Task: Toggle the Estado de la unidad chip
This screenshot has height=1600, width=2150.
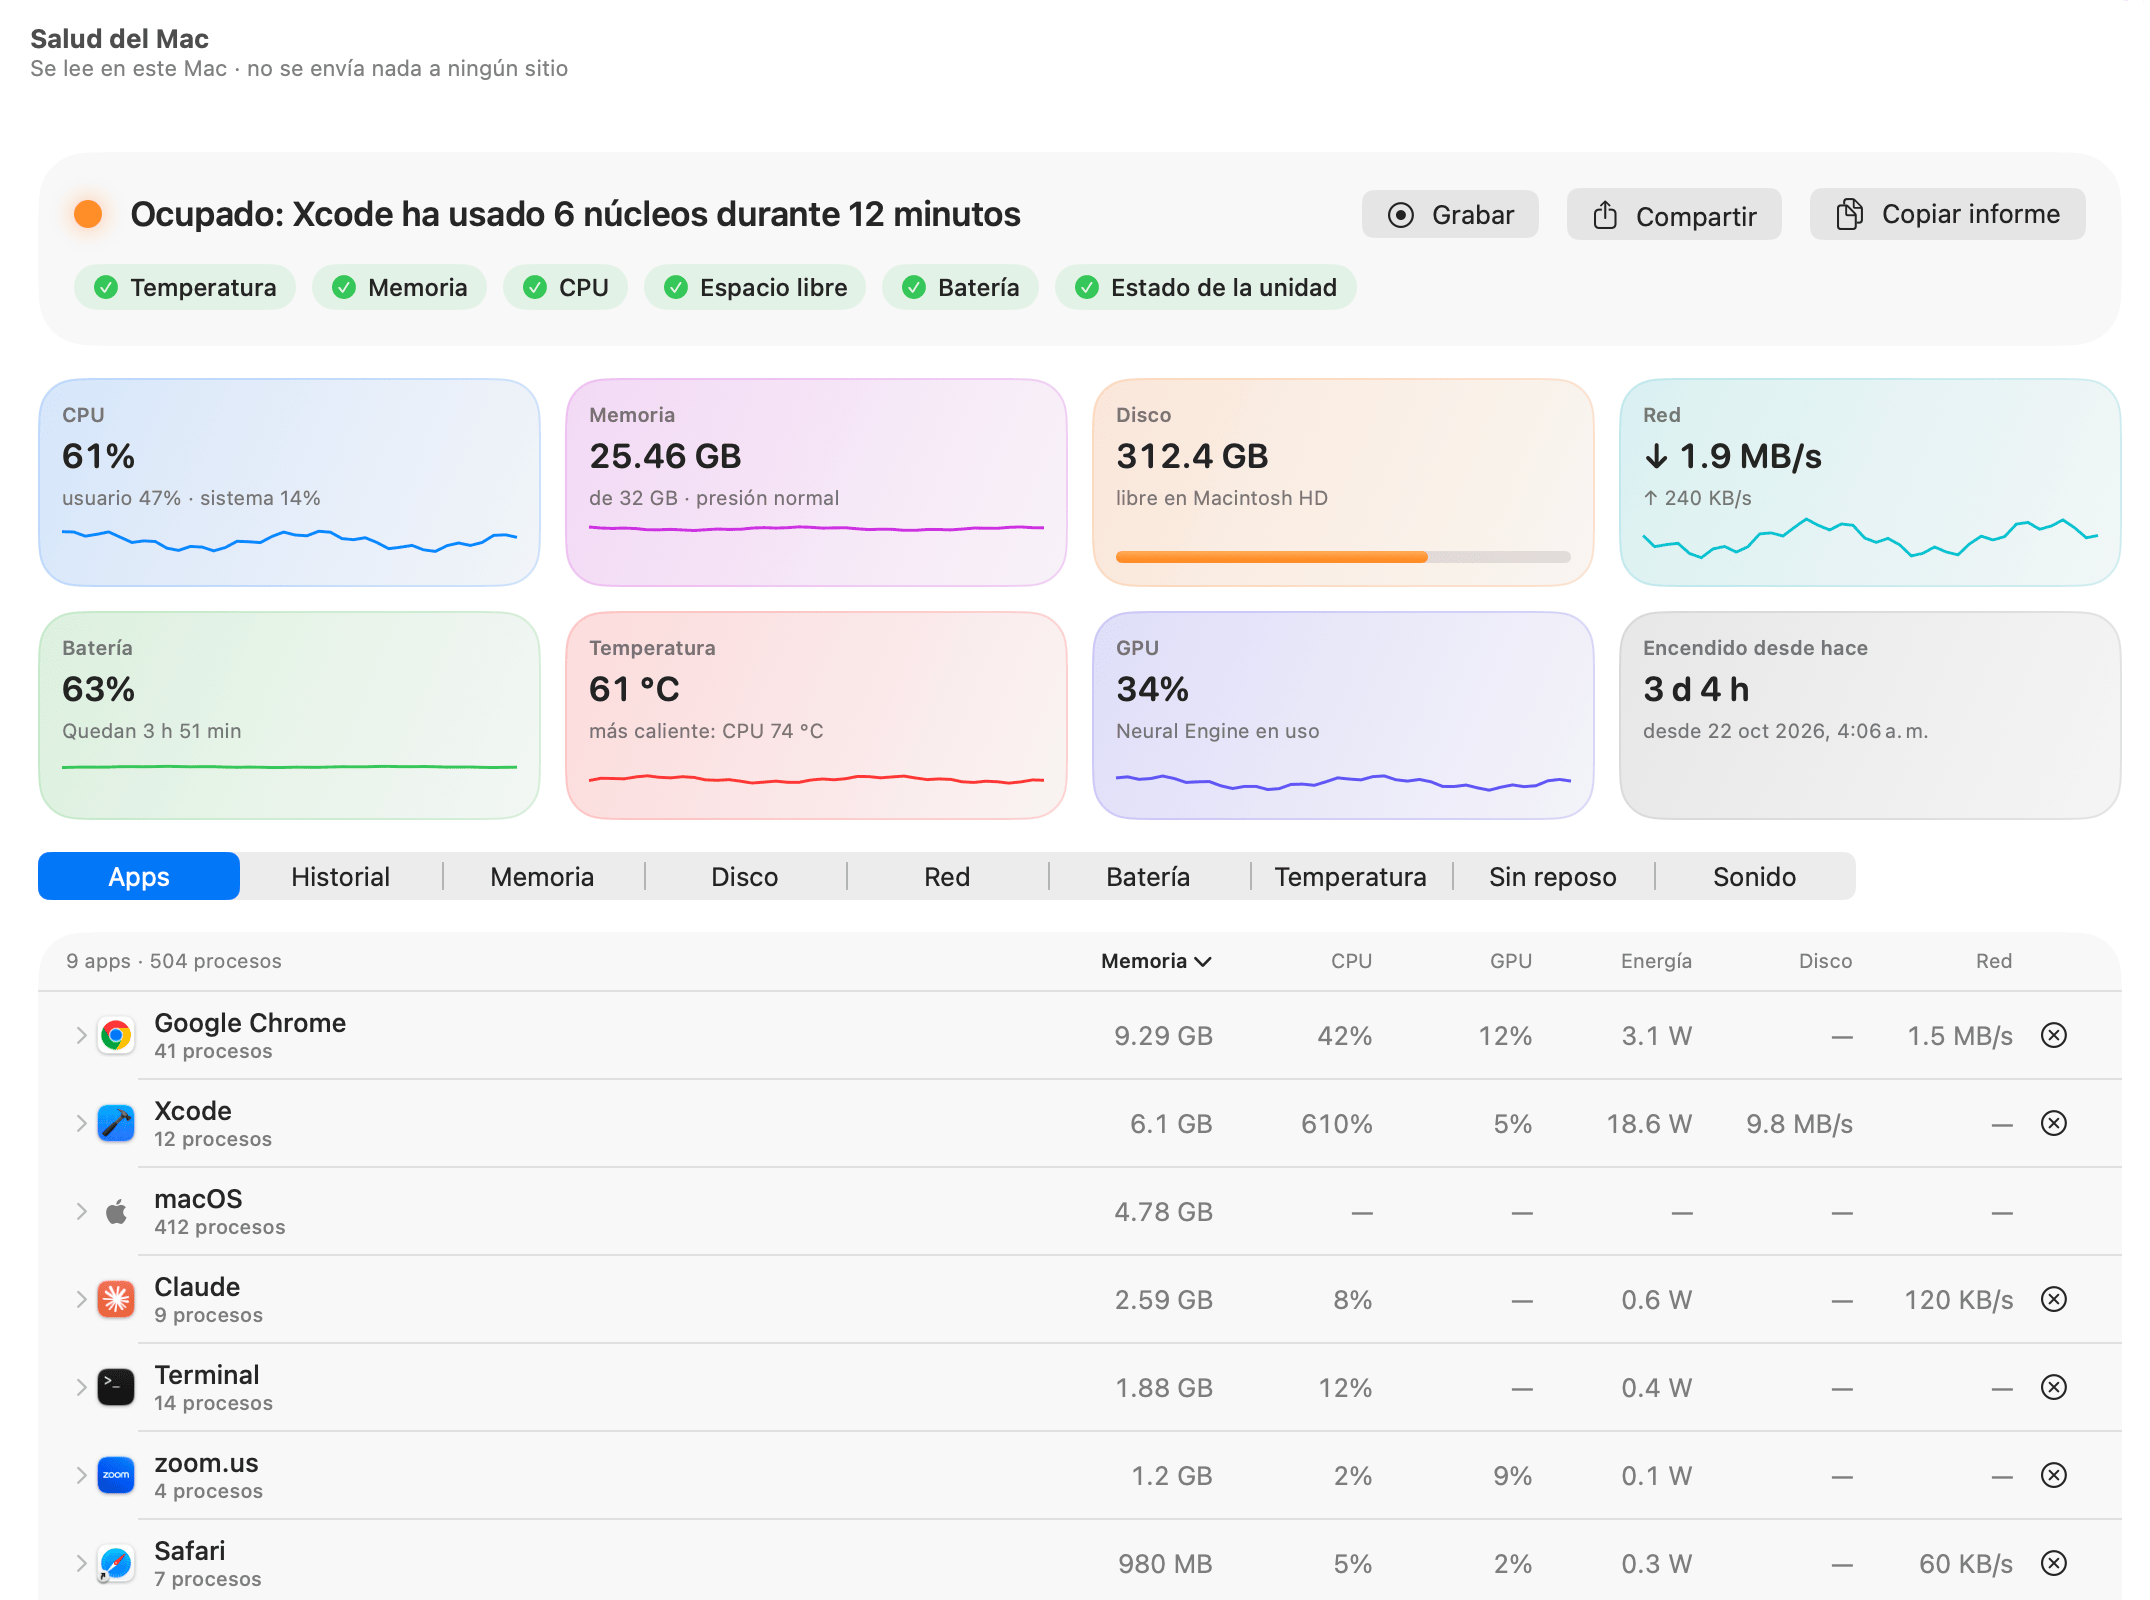Action: [1206, 288]
